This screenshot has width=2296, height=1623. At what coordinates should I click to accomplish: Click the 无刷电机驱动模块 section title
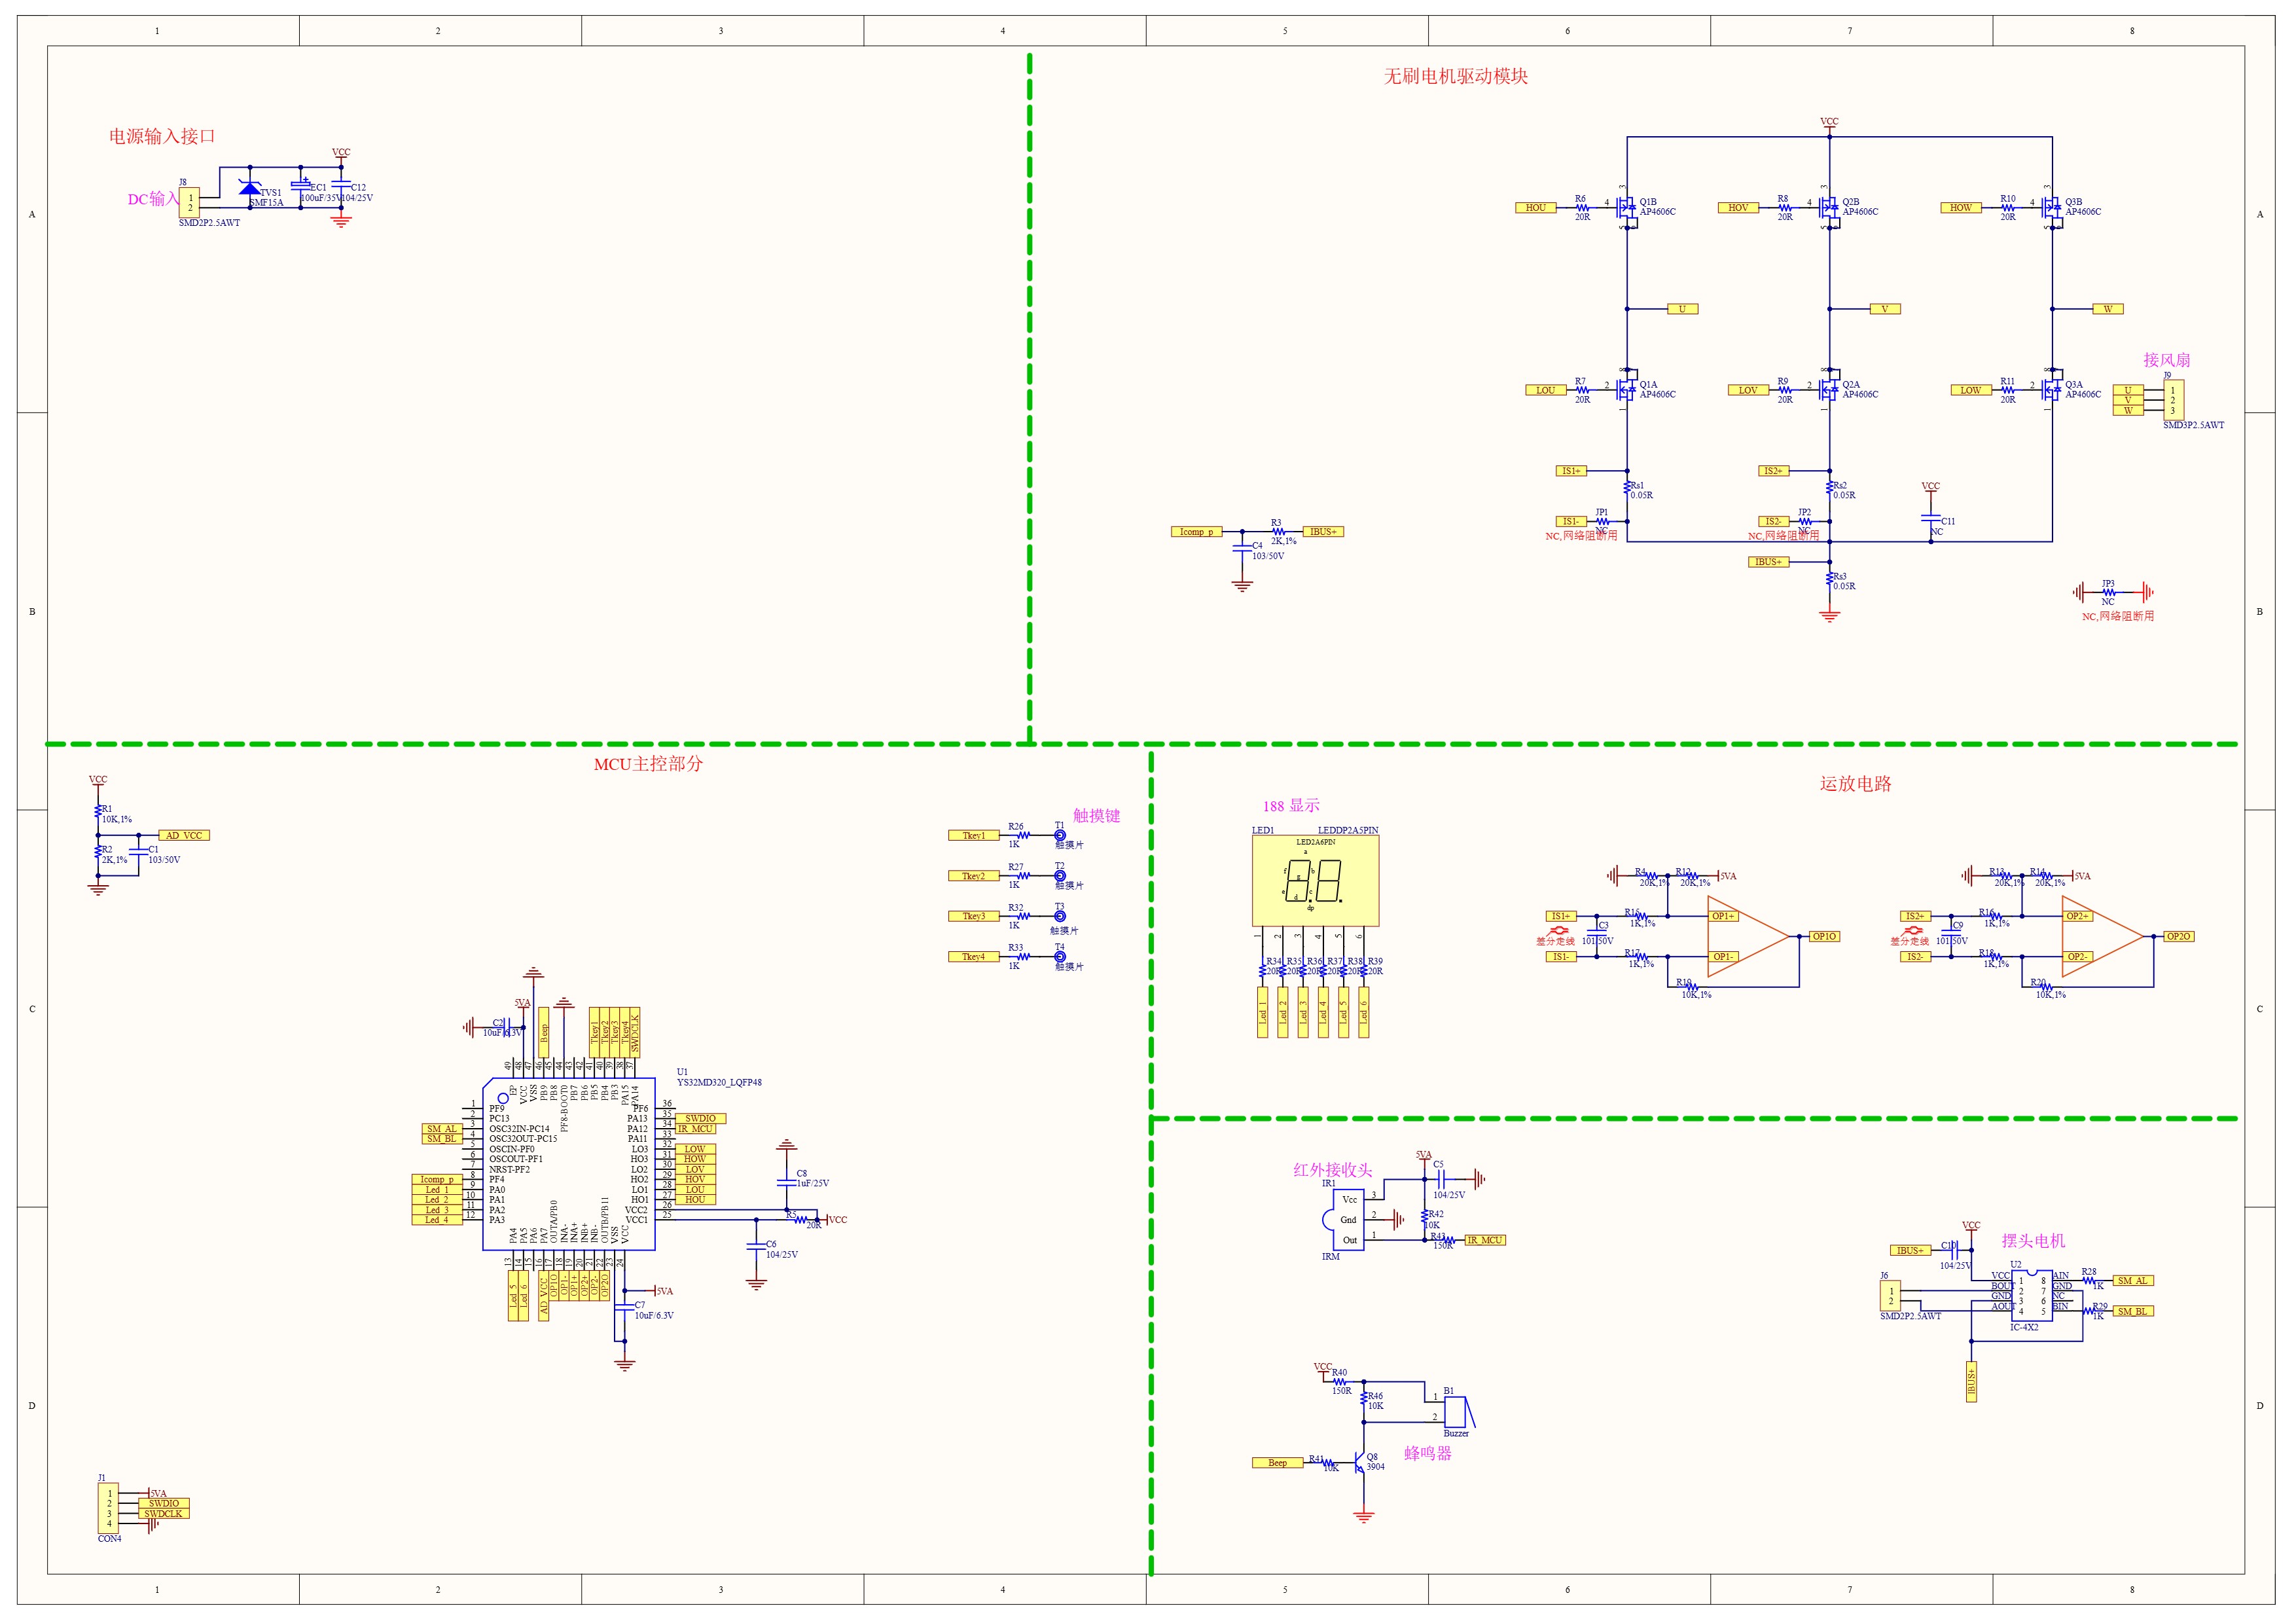point(1456,77)
